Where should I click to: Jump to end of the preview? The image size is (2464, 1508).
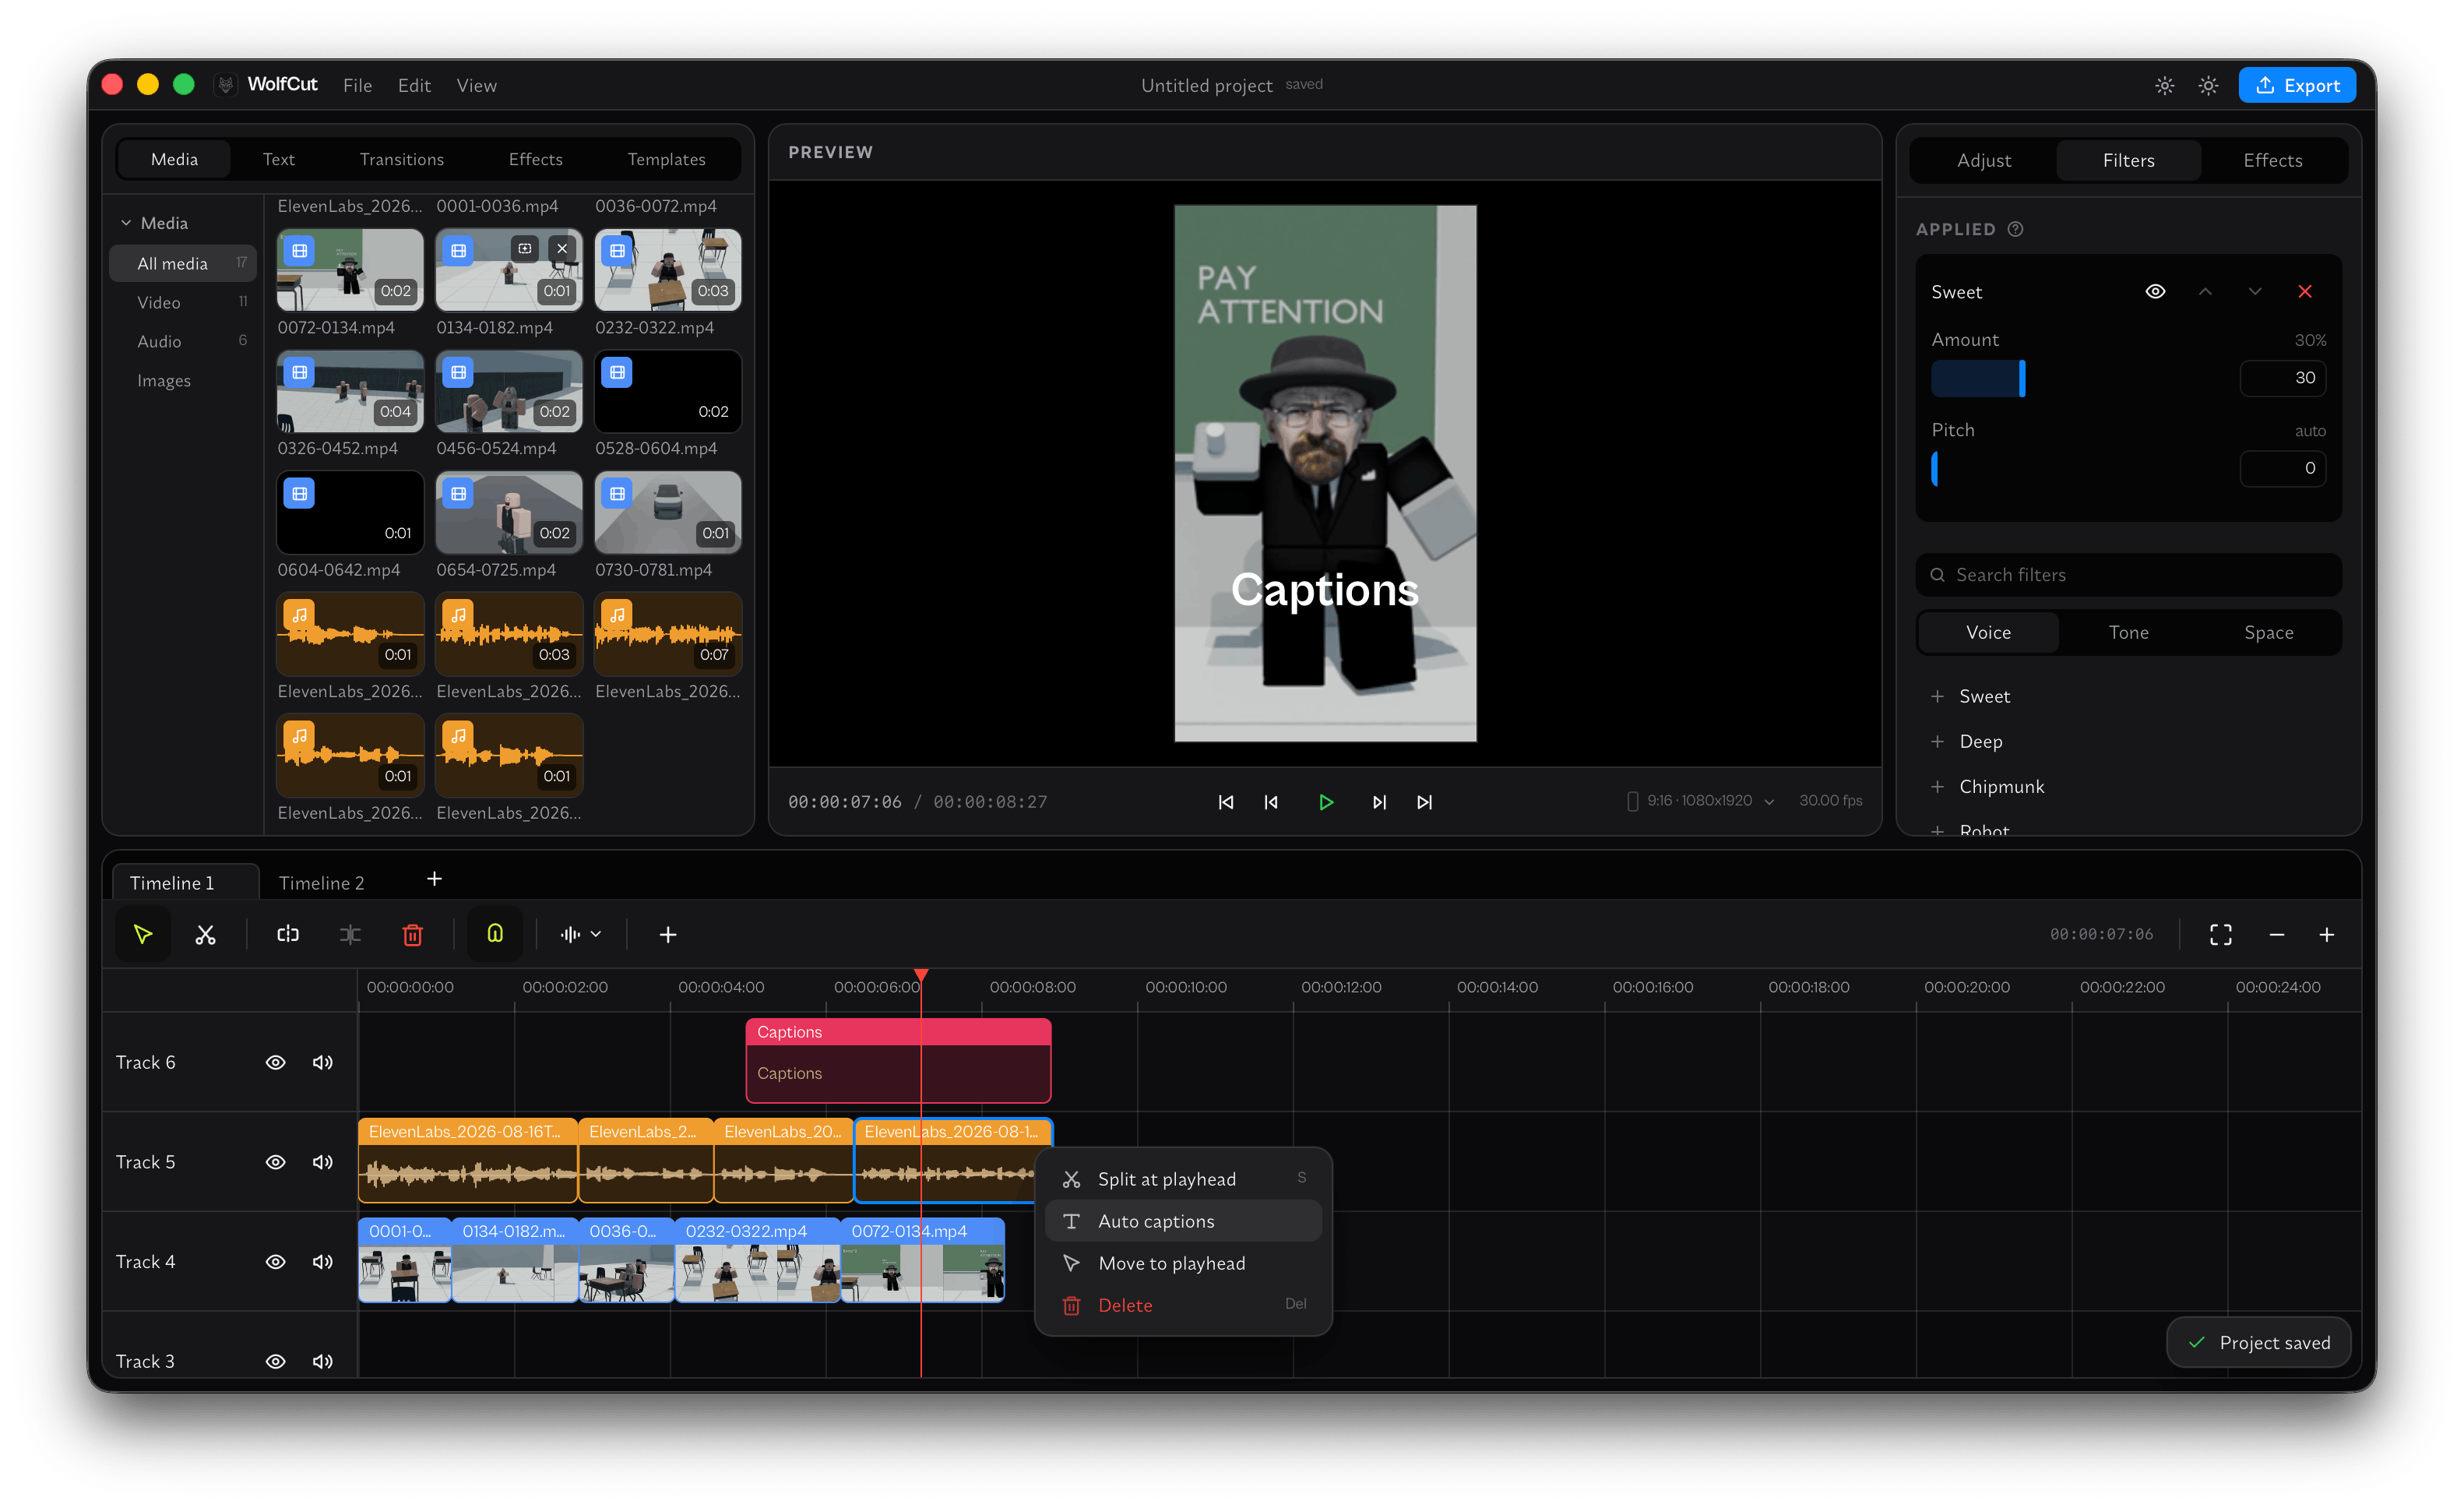1425,802
